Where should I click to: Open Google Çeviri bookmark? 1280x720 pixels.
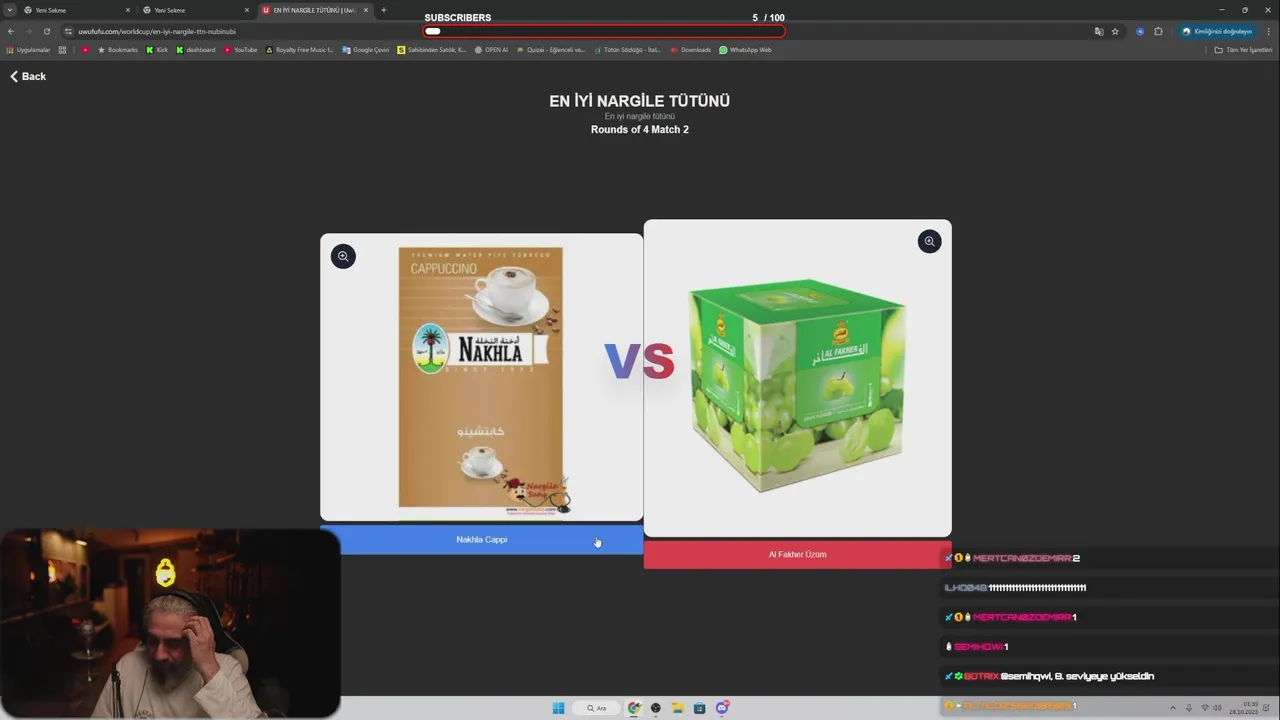pyautogui.click(x=365, y=50)
